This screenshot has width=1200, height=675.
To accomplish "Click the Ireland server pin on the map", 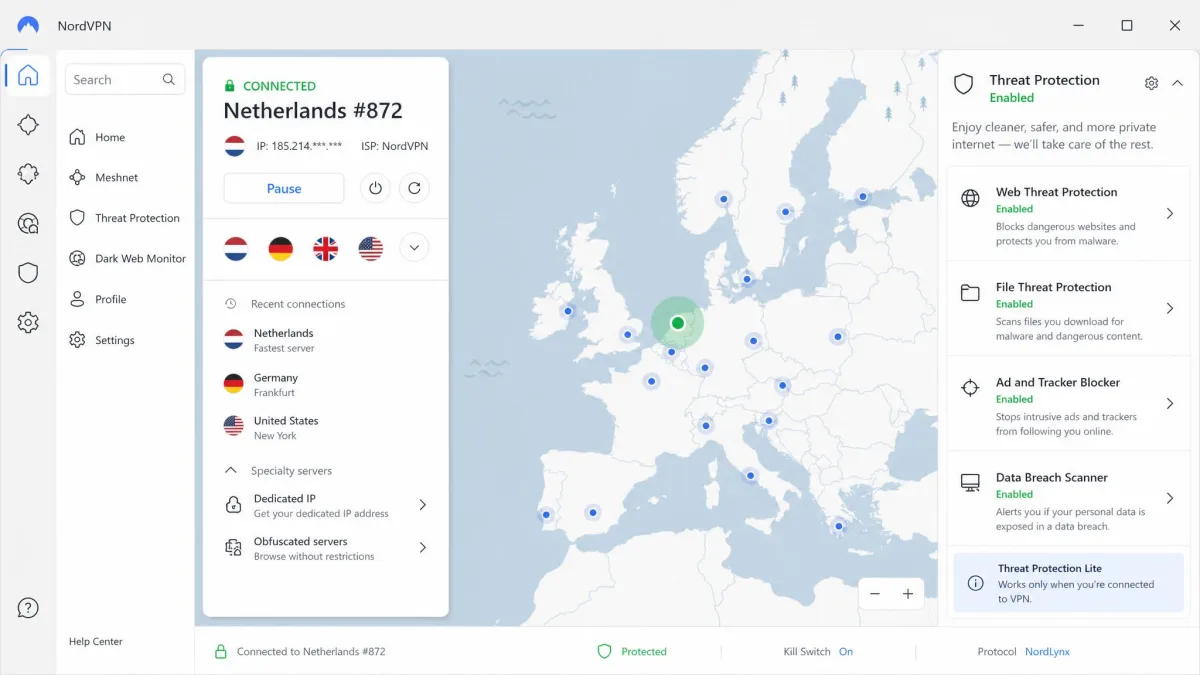I will [x=568, y=311].
